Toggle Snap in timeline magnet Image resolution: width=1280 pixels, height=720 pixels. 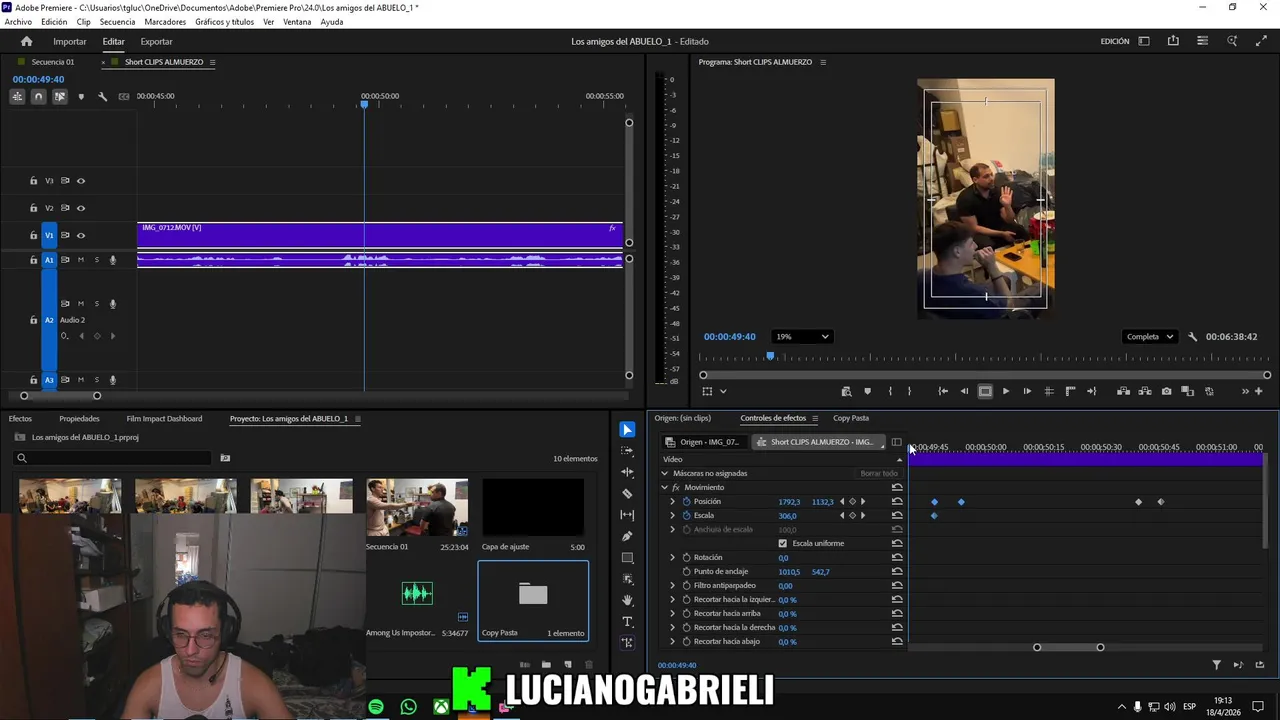click(38, 97)
